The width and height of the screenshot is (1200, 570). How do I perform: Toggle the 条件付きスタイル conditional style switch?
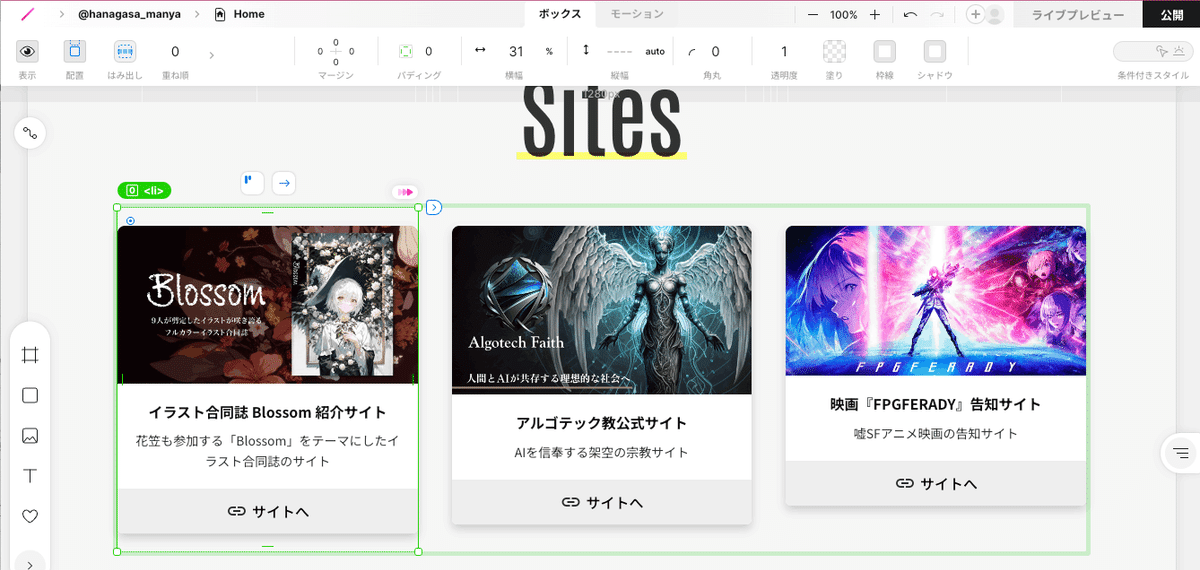point(1153,51)
